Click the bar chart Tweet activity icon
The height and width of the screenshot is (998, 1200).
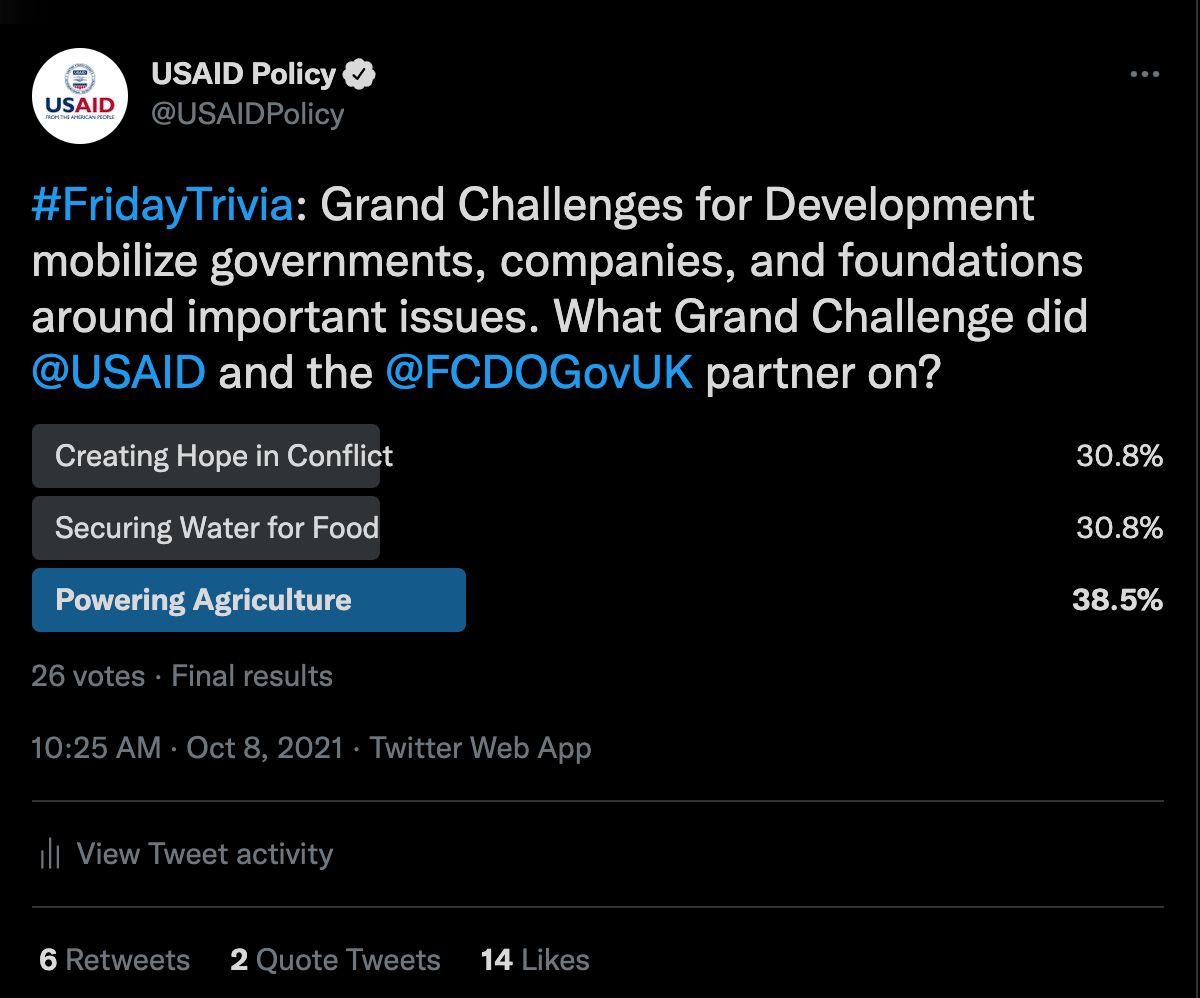tap(50, 854)
